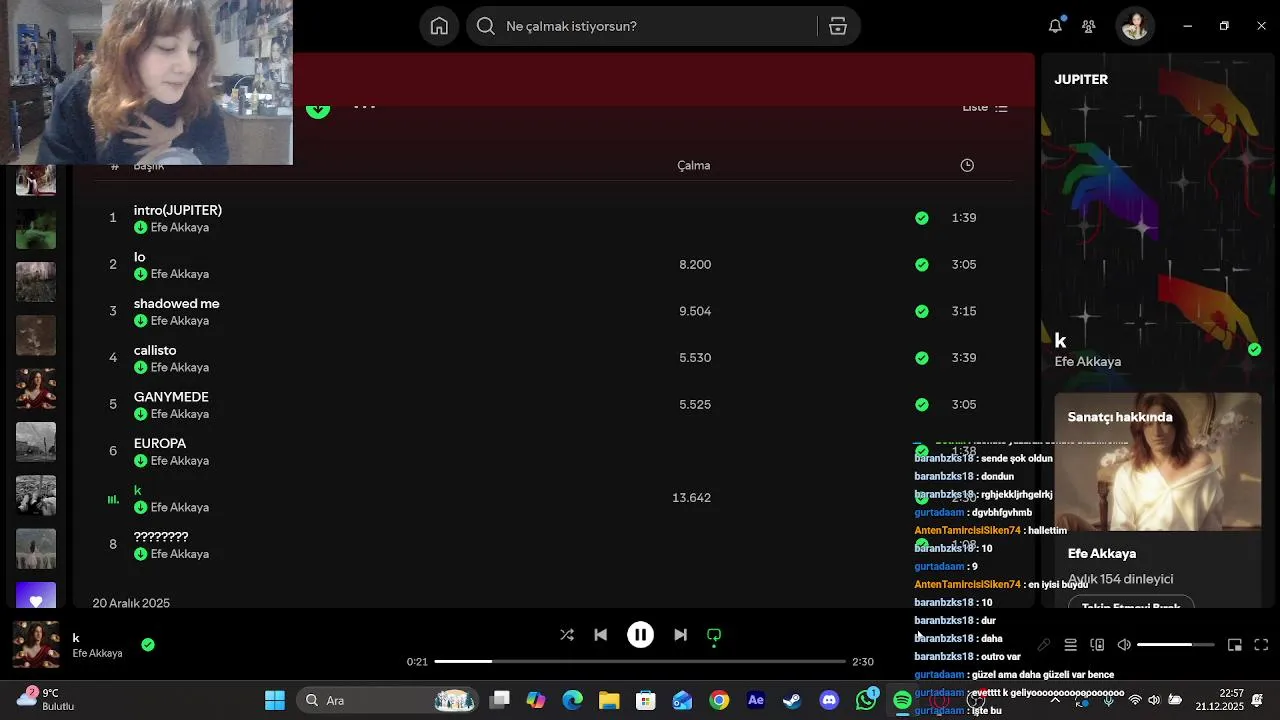Select the Io track title

140,257
